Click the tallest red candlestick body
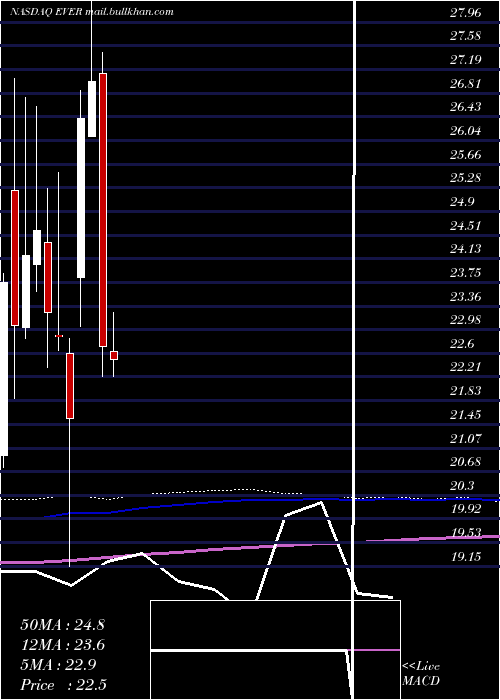Screen dimensions: 500x700 tap(103, 210)
